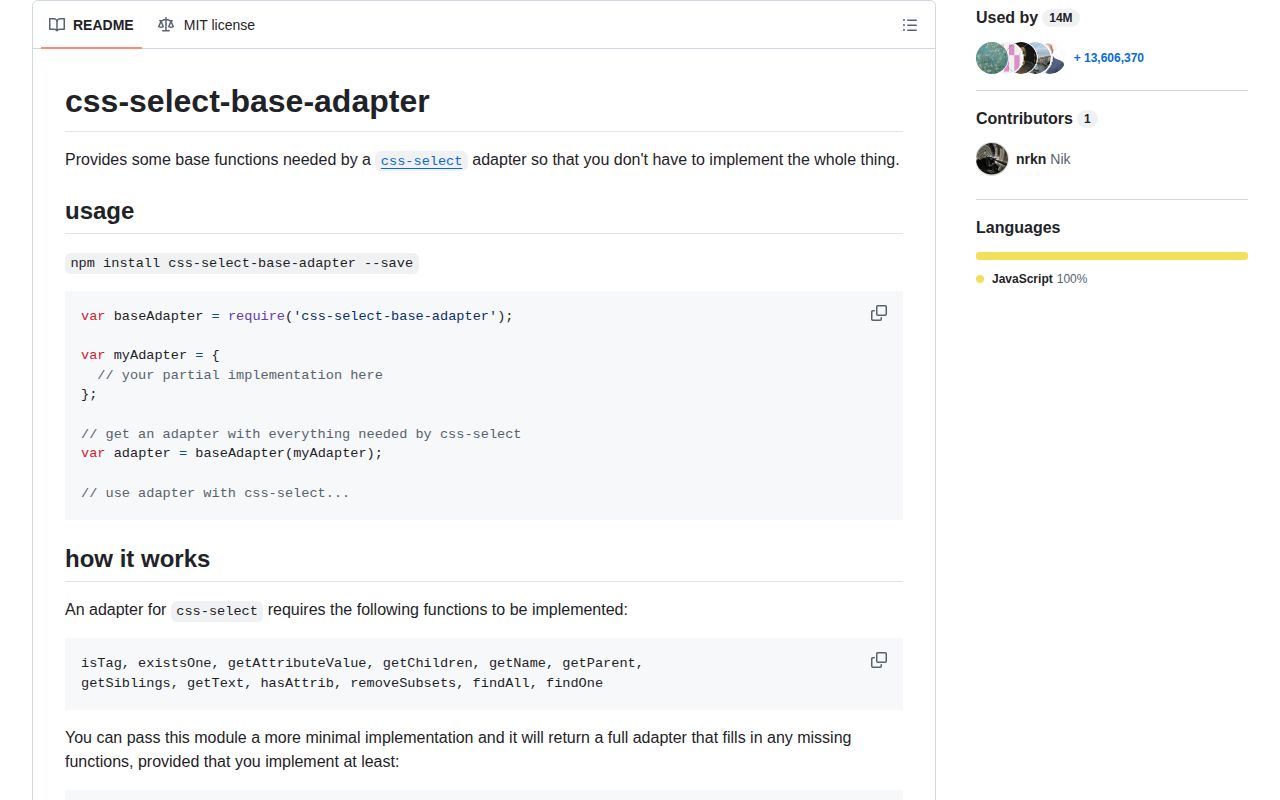
Task: Click the yellow dot beside JavaScript
Action: tap(980, 279)
